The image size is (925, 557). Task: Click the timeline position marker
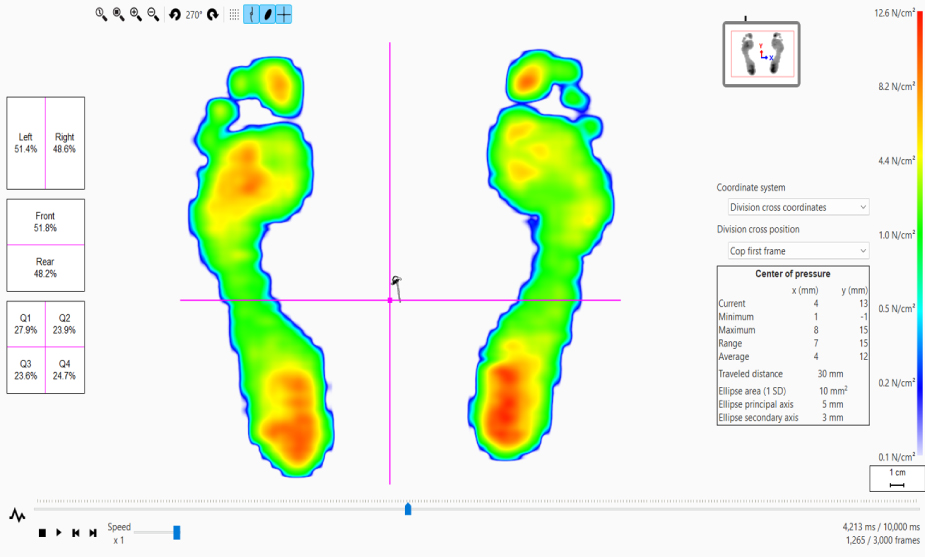coord(408,509)
